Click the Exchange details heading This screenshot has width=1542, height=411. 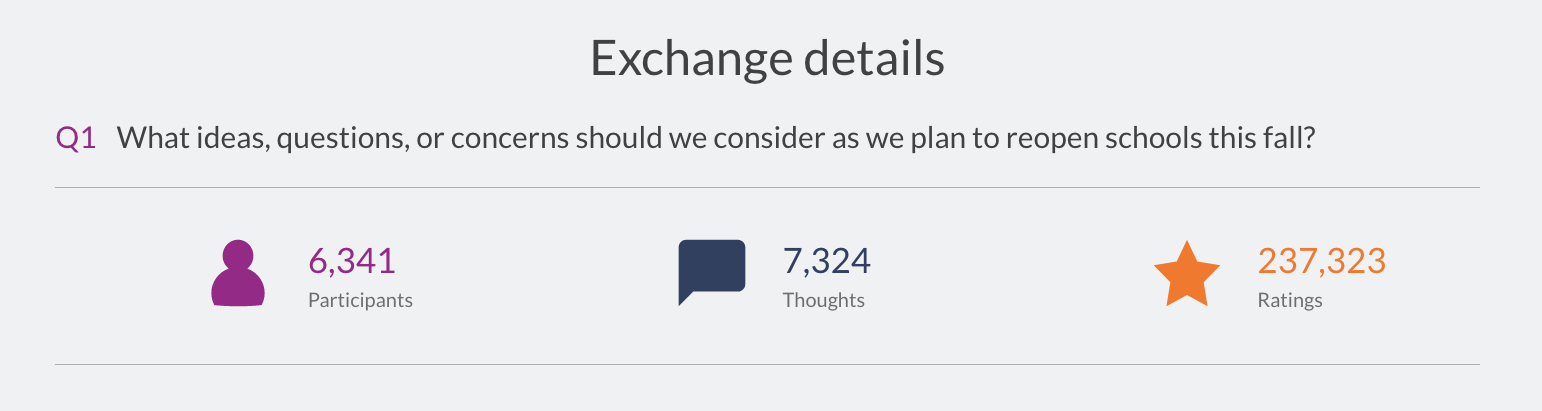coord(768,59)
